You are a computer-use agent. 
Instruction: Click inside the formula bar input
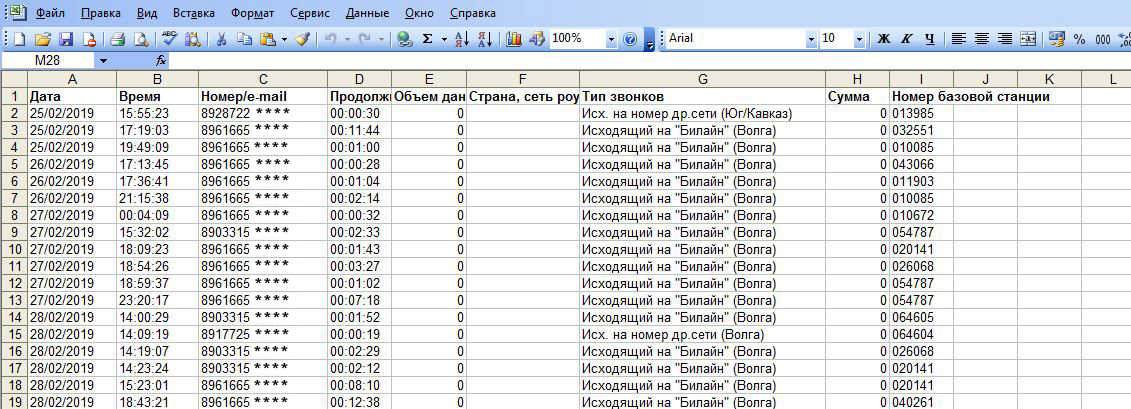coord(649,61)
